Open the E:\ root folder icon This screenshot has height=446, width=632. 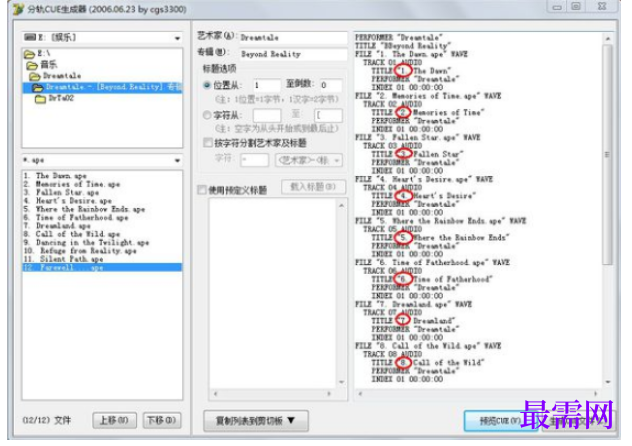click(x=29, y=54)
